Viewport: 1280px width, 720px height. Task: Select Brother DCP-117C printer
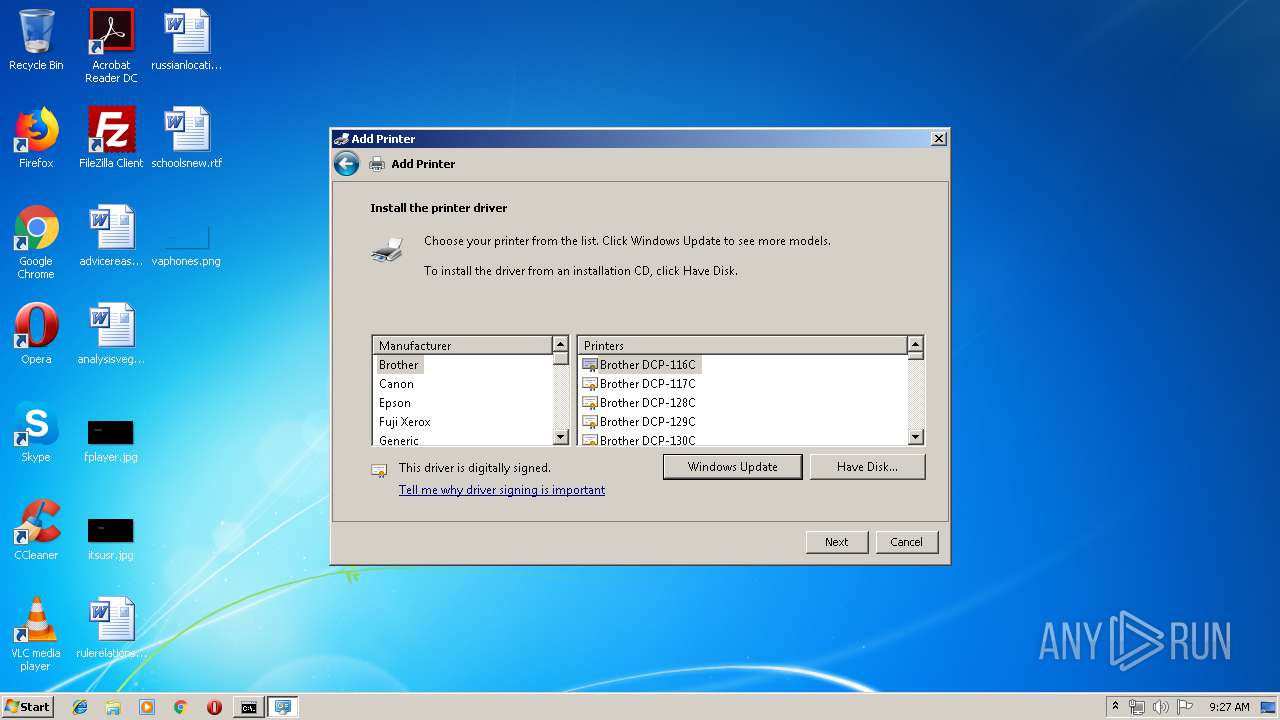pos(639,384)
